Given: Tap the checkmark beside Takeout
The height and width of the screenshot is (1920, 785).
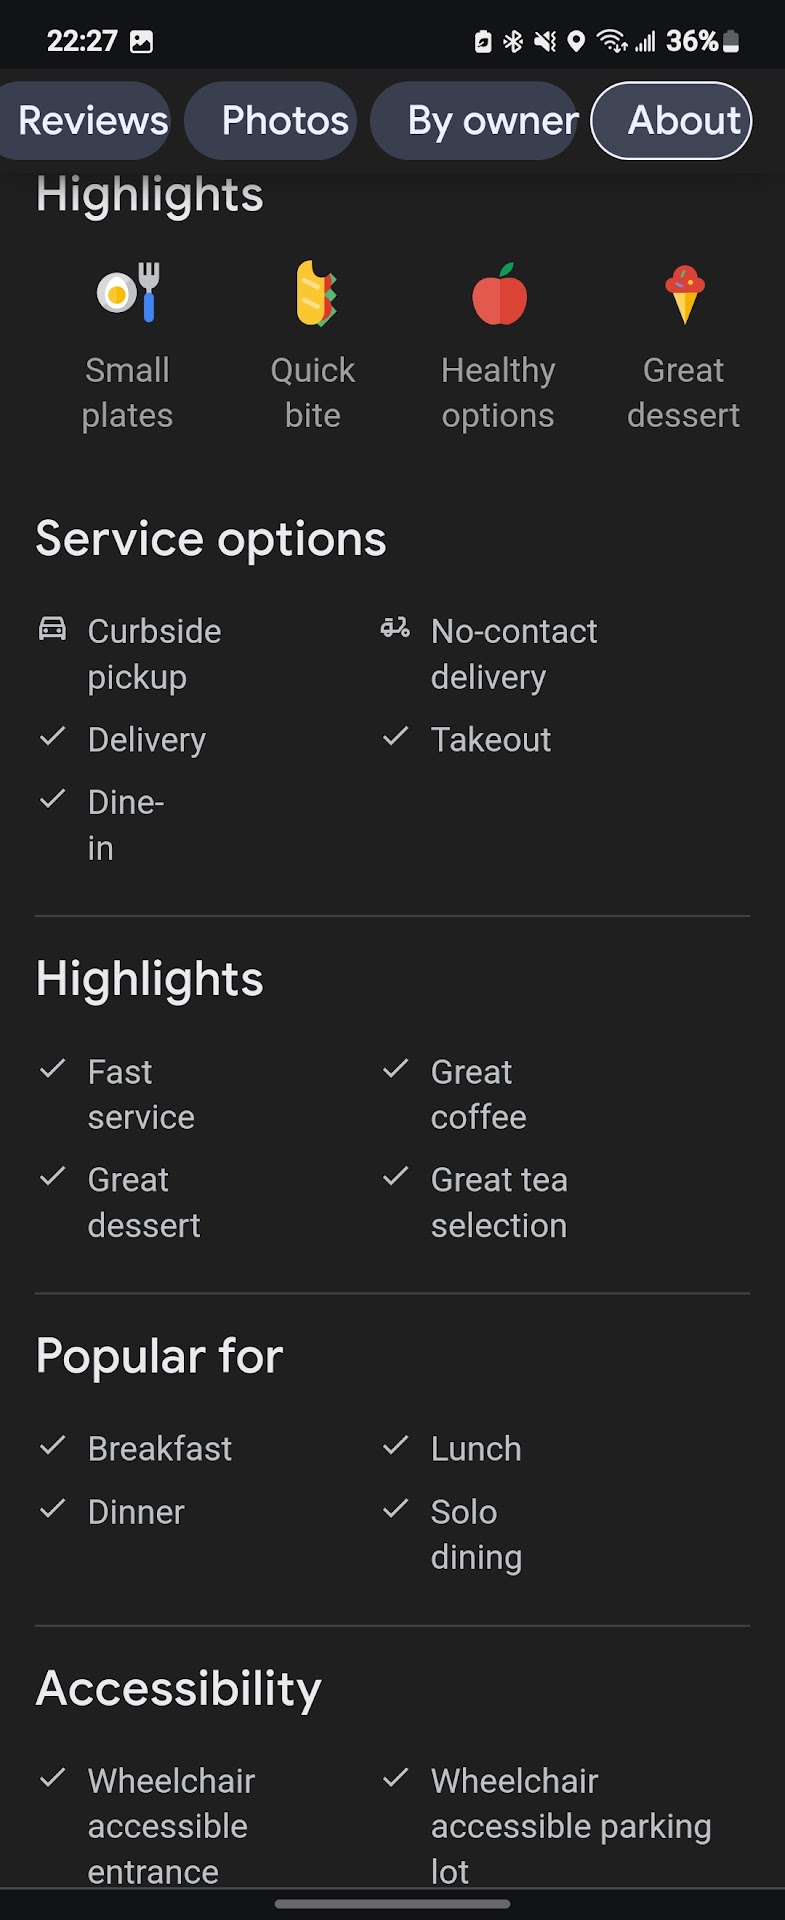Looking at the screenshot, I should pyautogui.click(x=395, y=738).
